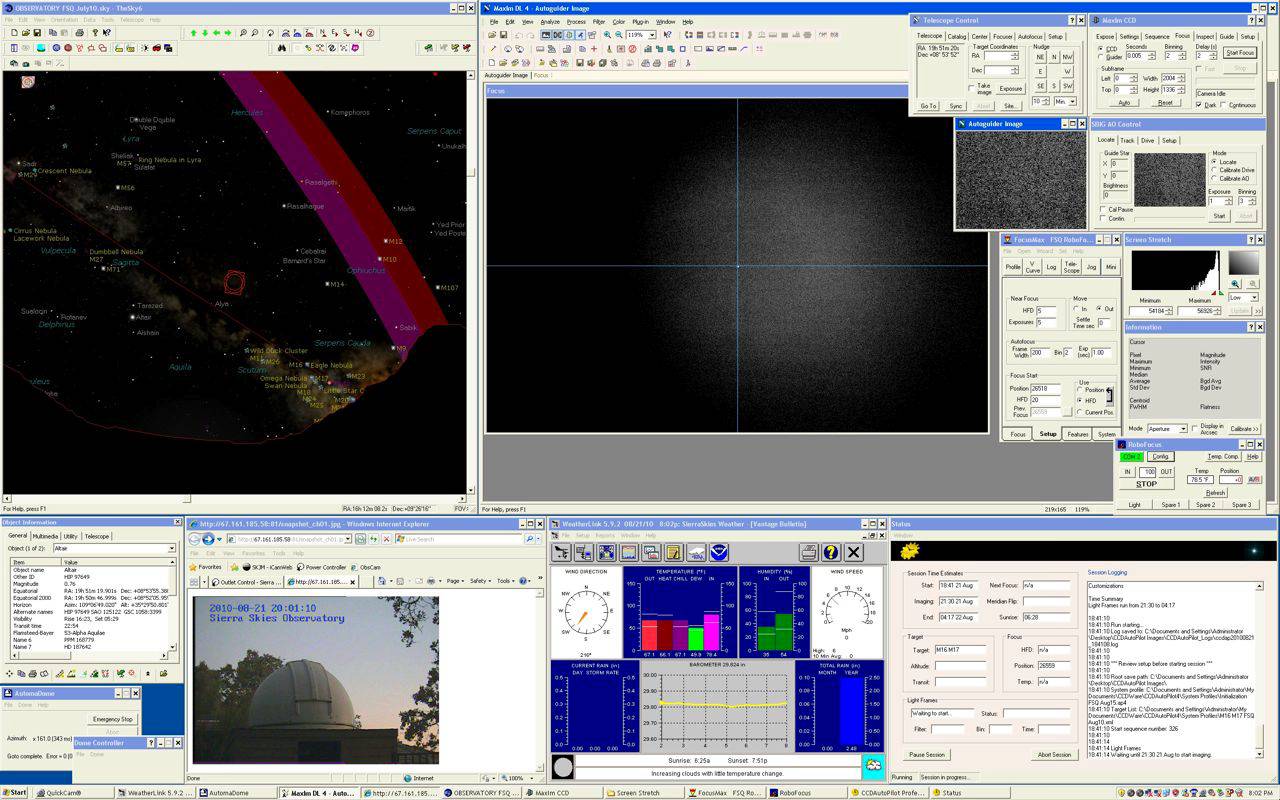Click the printer icon in WeatherLink toolbar
The image size is (1280, 800).
pyautogui.click(x=808, y=552)
